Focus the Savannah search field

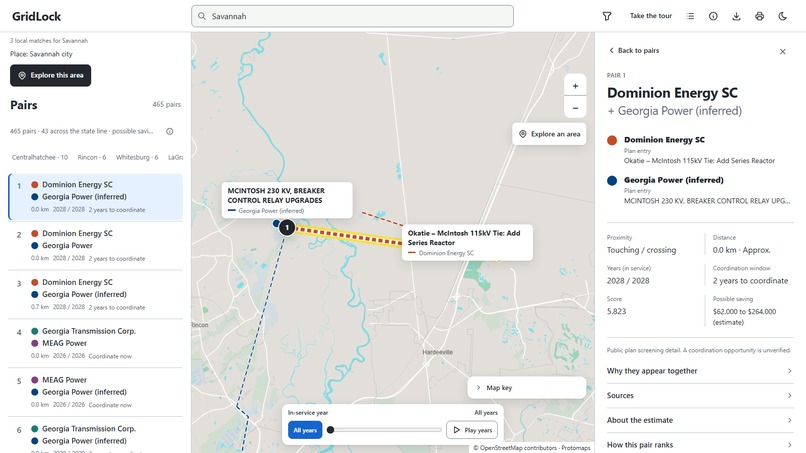[x=352, y=16]
